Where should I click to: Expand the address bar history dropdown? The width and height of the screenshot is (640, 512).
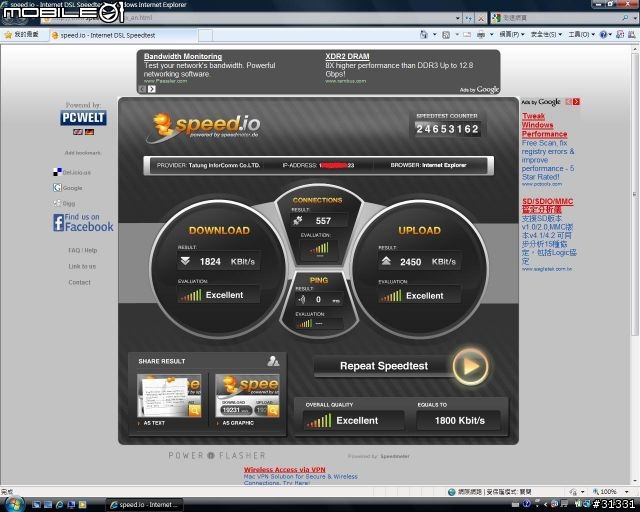458,18
